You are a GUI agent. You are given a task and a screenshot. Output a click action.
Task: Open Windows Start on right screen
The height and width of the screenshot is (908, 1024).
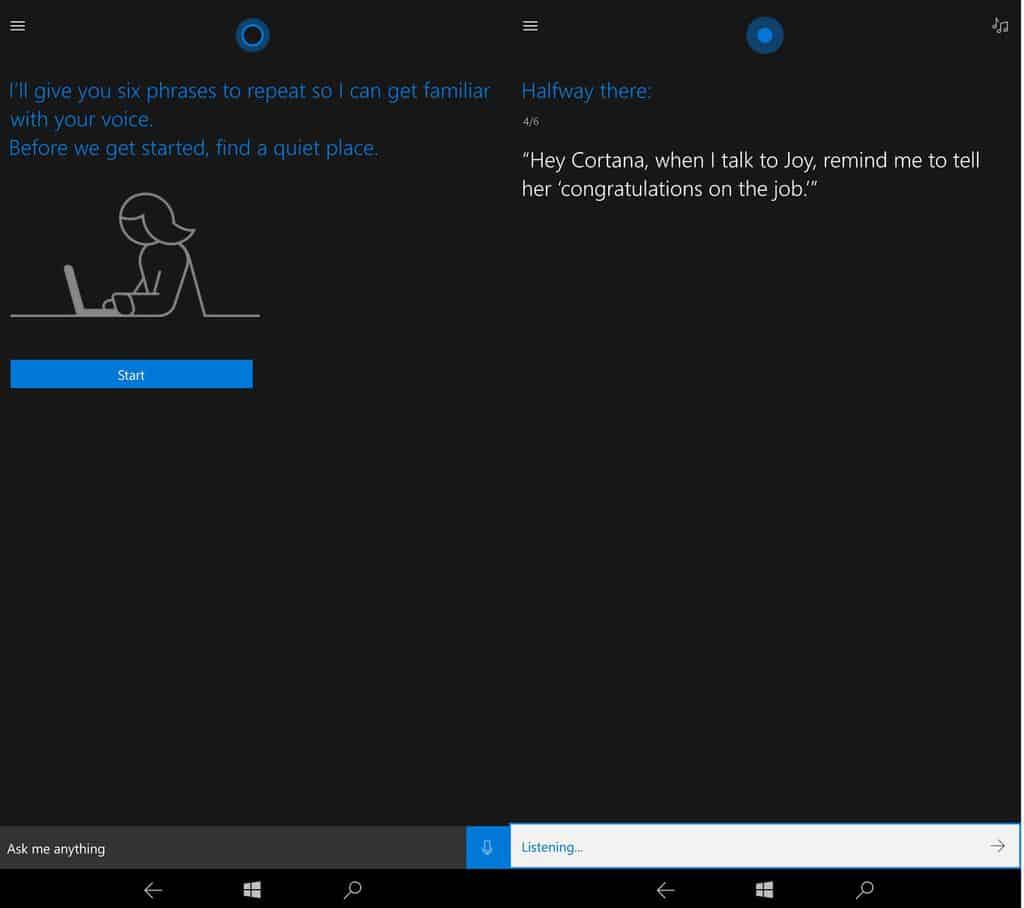(764, 890)
